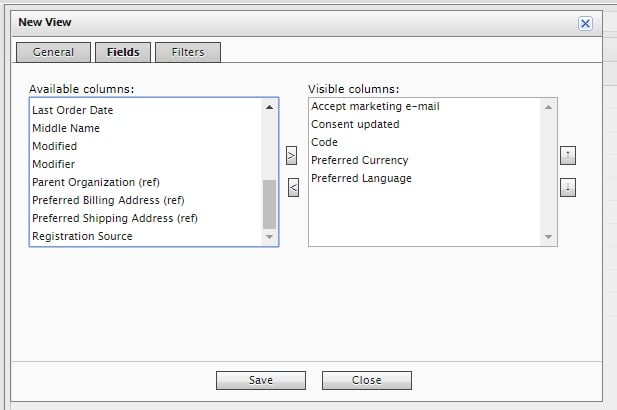The image size is (617, 410).
Task: Select Parent Organization (ref) column
Action: (x=96, y=182)
